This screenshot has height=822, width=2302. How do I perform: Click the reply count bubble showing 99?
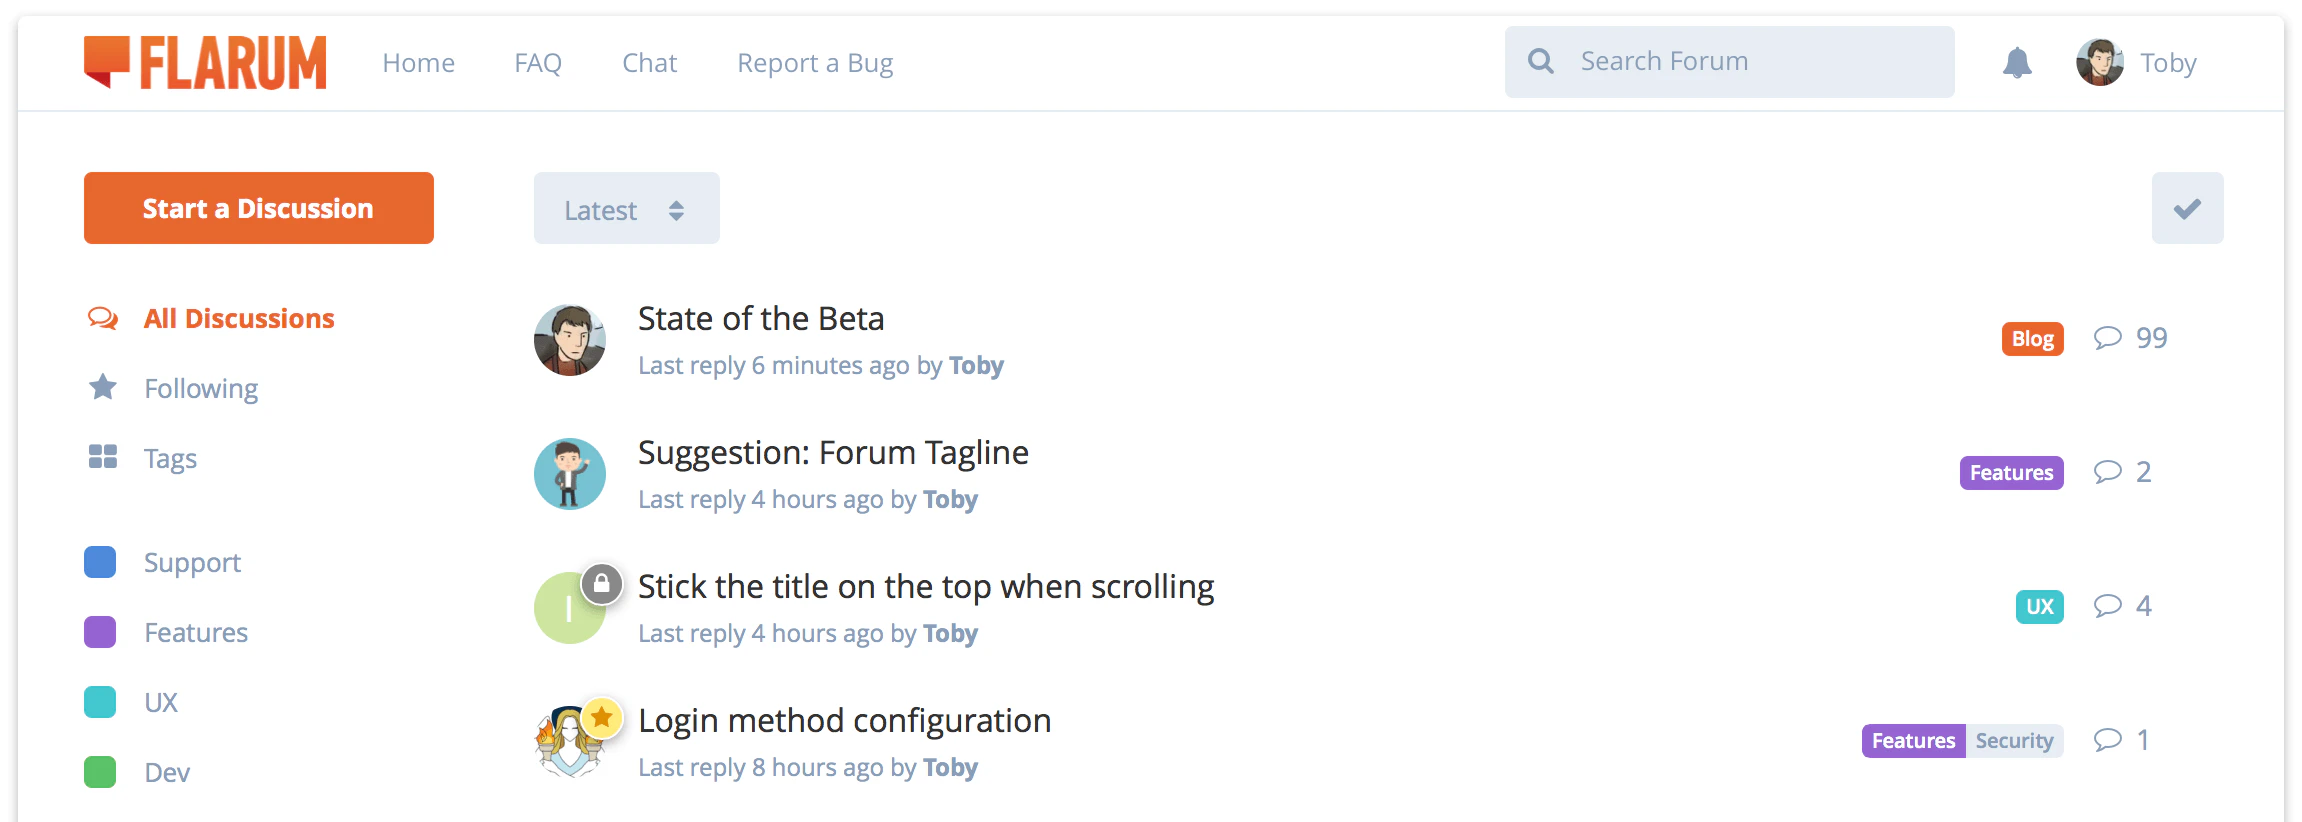[2130, 338]
